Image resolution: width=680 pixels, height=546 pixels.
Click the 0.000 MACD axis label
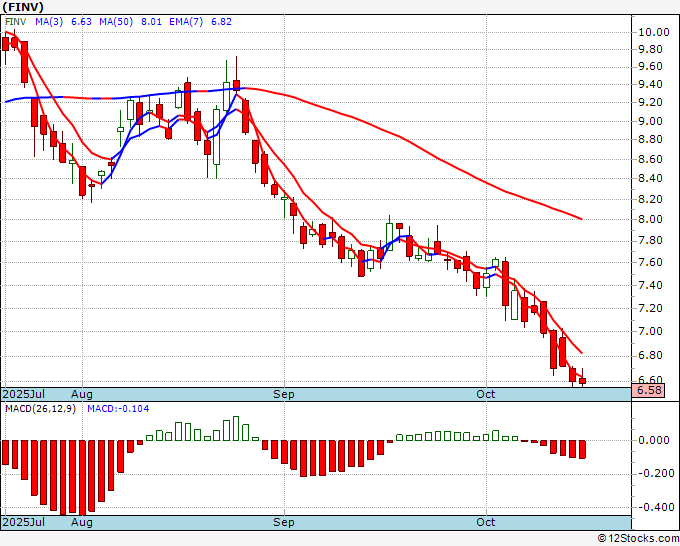coord(654,441)
